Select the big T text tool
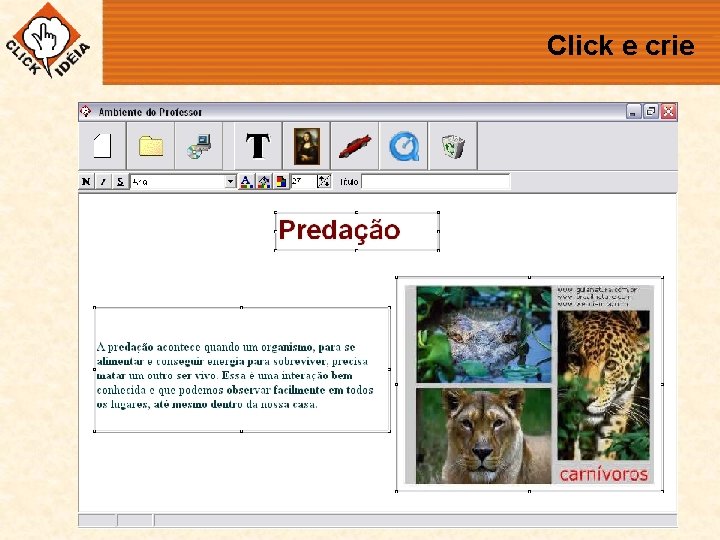720x540 pixels. click(x=258, y=146)
